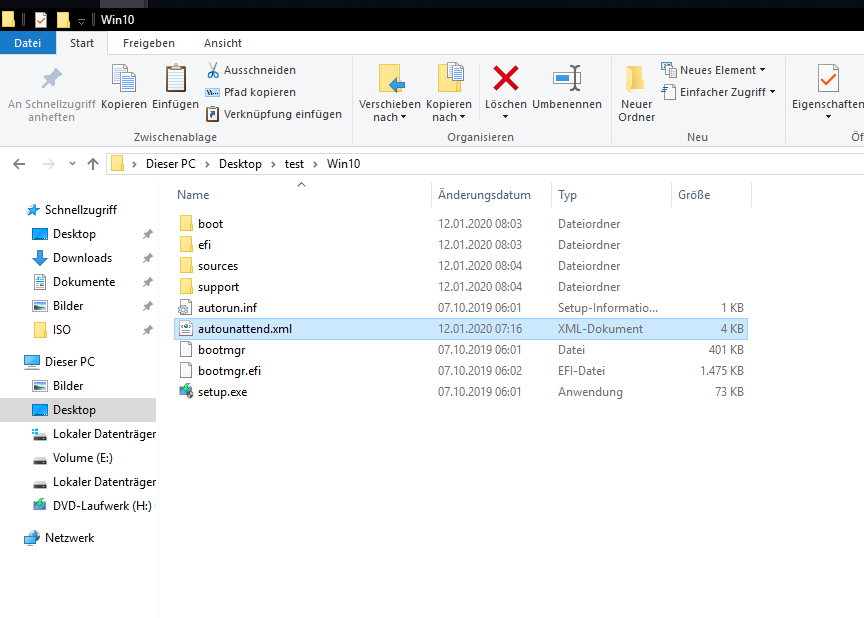This screenshot has height=618, width=864.
Task: Select the support folder row
Action: point(461,287)
